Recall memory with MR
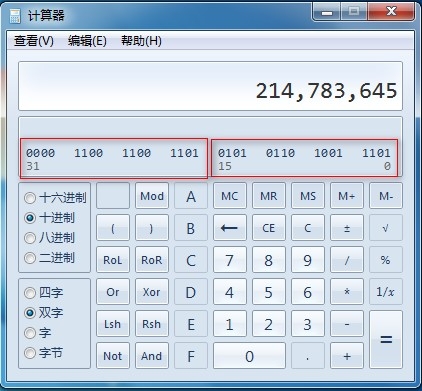 (x=269, y=196)
